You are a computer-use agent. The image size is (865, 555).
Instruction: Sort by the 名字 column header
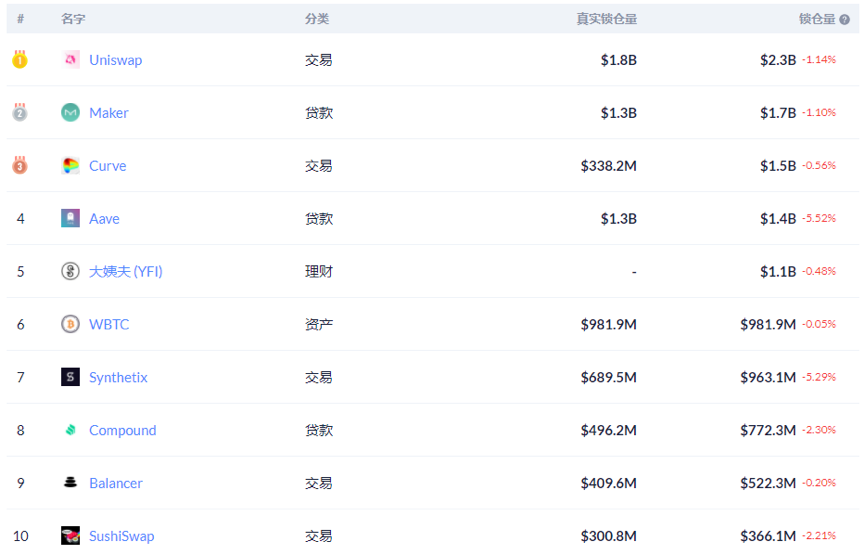point(73,19)
